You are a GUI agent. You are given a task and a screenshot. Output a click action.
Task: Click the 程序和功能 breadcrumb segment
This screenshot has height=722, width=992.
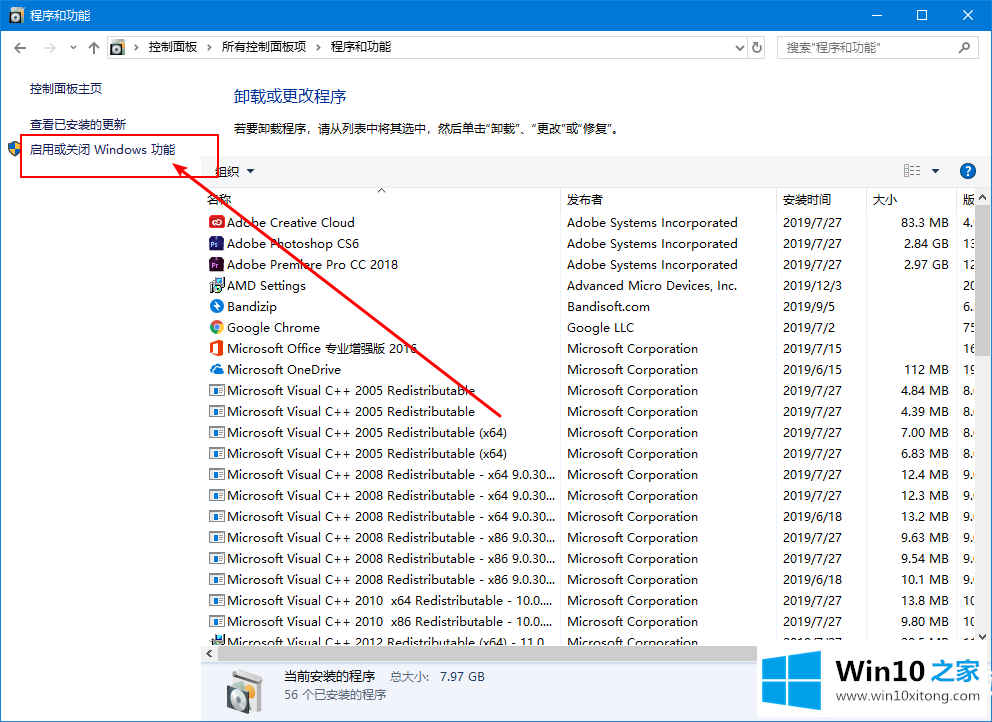(x=361, y=47)
